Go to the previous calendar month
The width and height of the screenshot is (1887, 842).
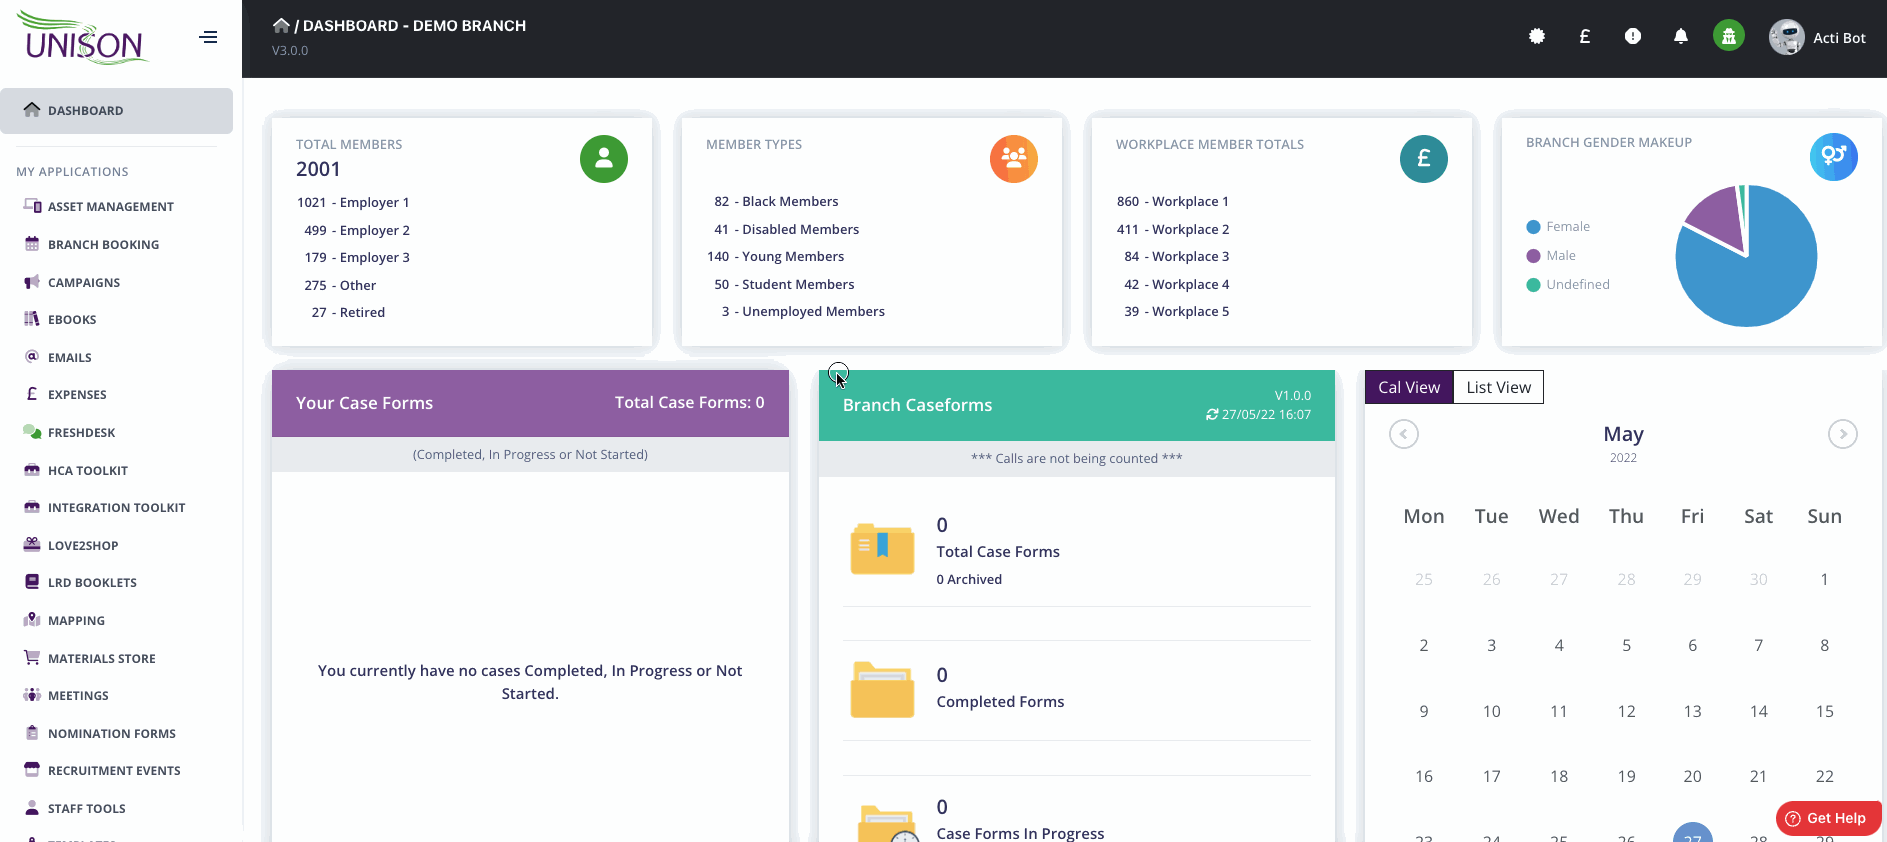(x=1403, y=434)
